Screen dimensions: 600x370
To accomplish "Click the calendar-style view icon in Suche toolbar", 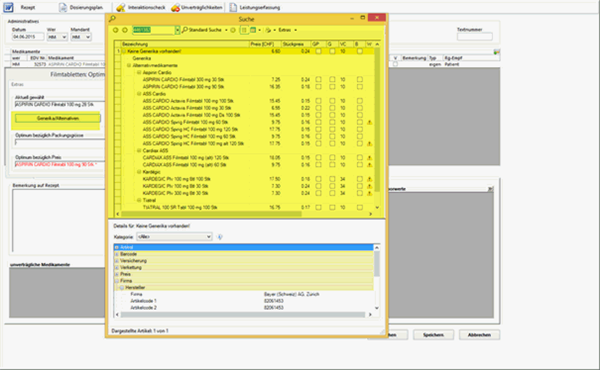I will 253,30.
